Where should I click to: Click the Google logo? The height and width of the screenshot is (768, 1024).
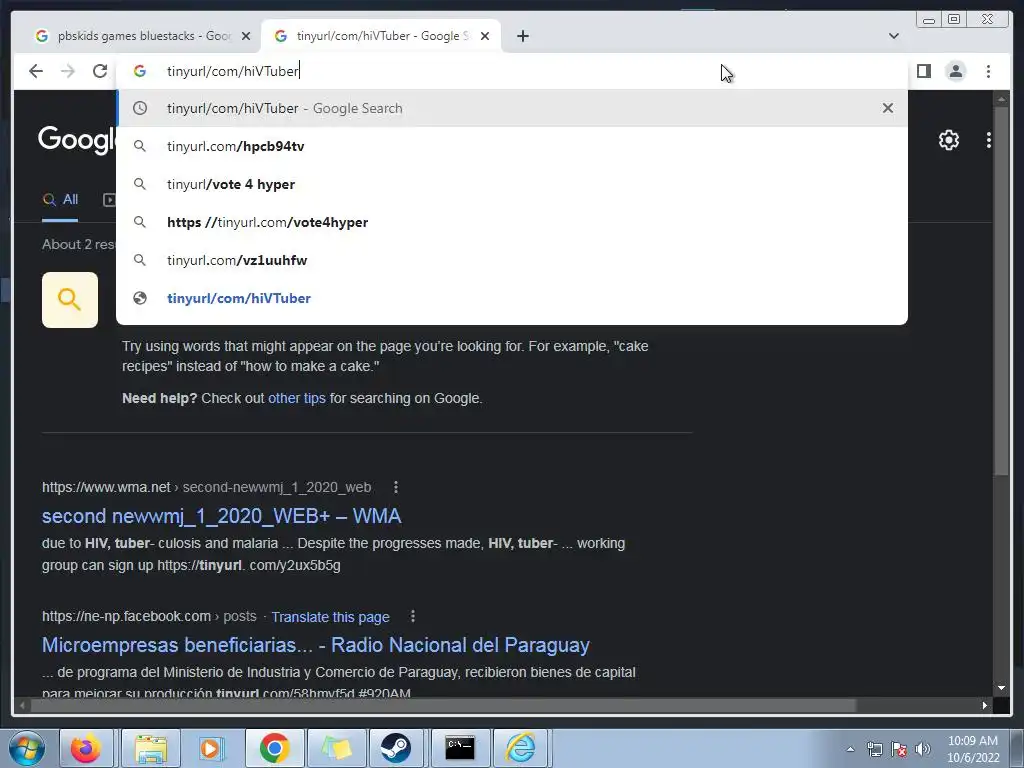(76, 140)
